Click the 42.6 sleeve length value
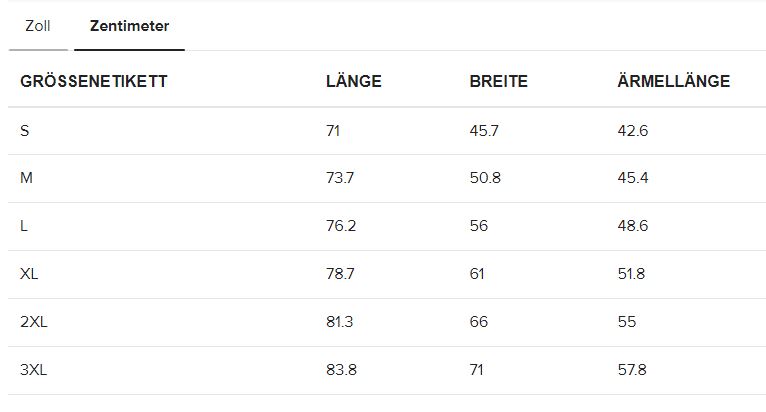Viewport: 766px width, 412px height. [633, 130]
